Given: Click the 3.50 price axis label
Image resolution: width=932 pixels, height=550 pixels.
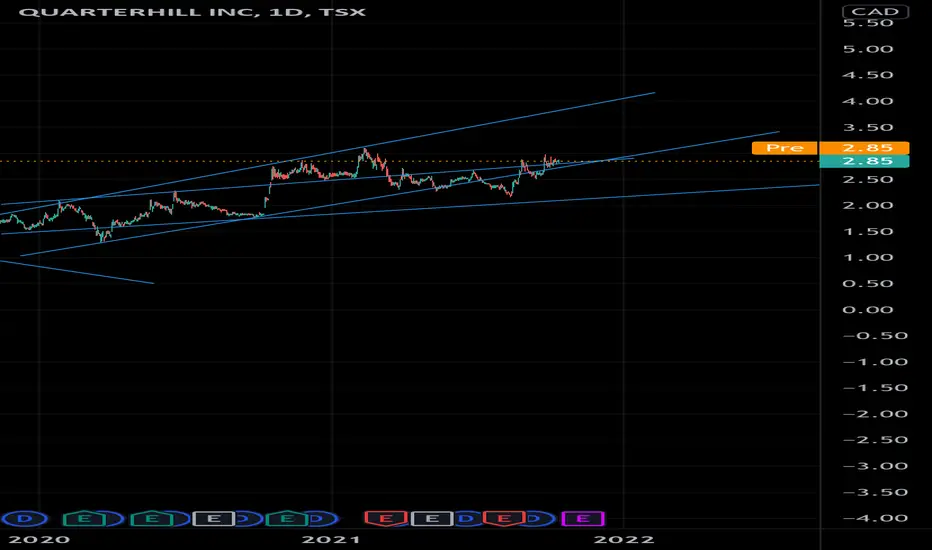Looking at the screenshot, I should (868, 127).
